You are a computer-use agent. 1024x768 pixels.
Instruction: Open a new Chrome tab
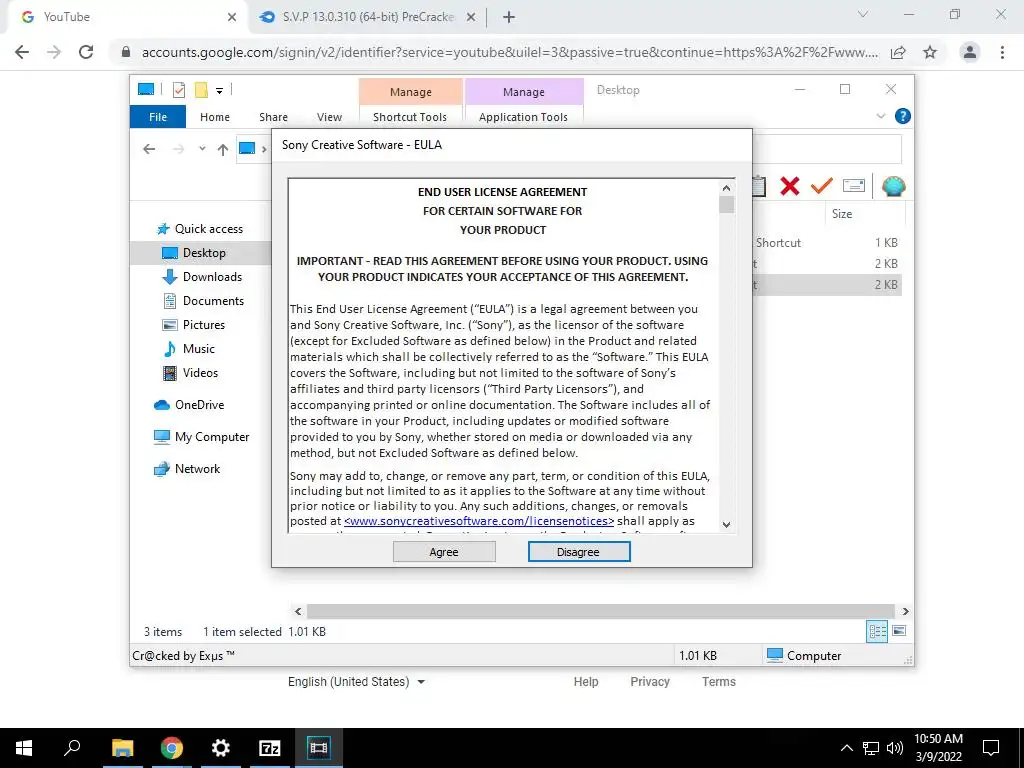pos(509,18)
